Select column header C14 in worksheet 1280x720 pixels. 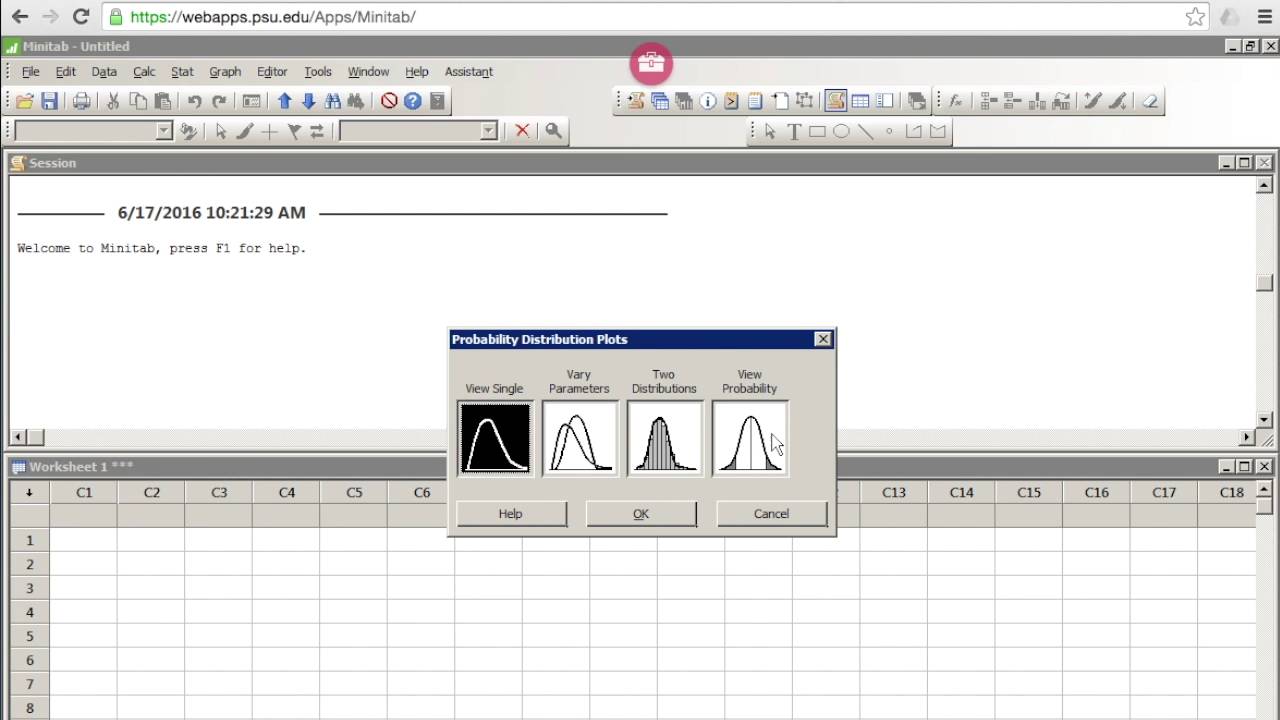[961, 492]
